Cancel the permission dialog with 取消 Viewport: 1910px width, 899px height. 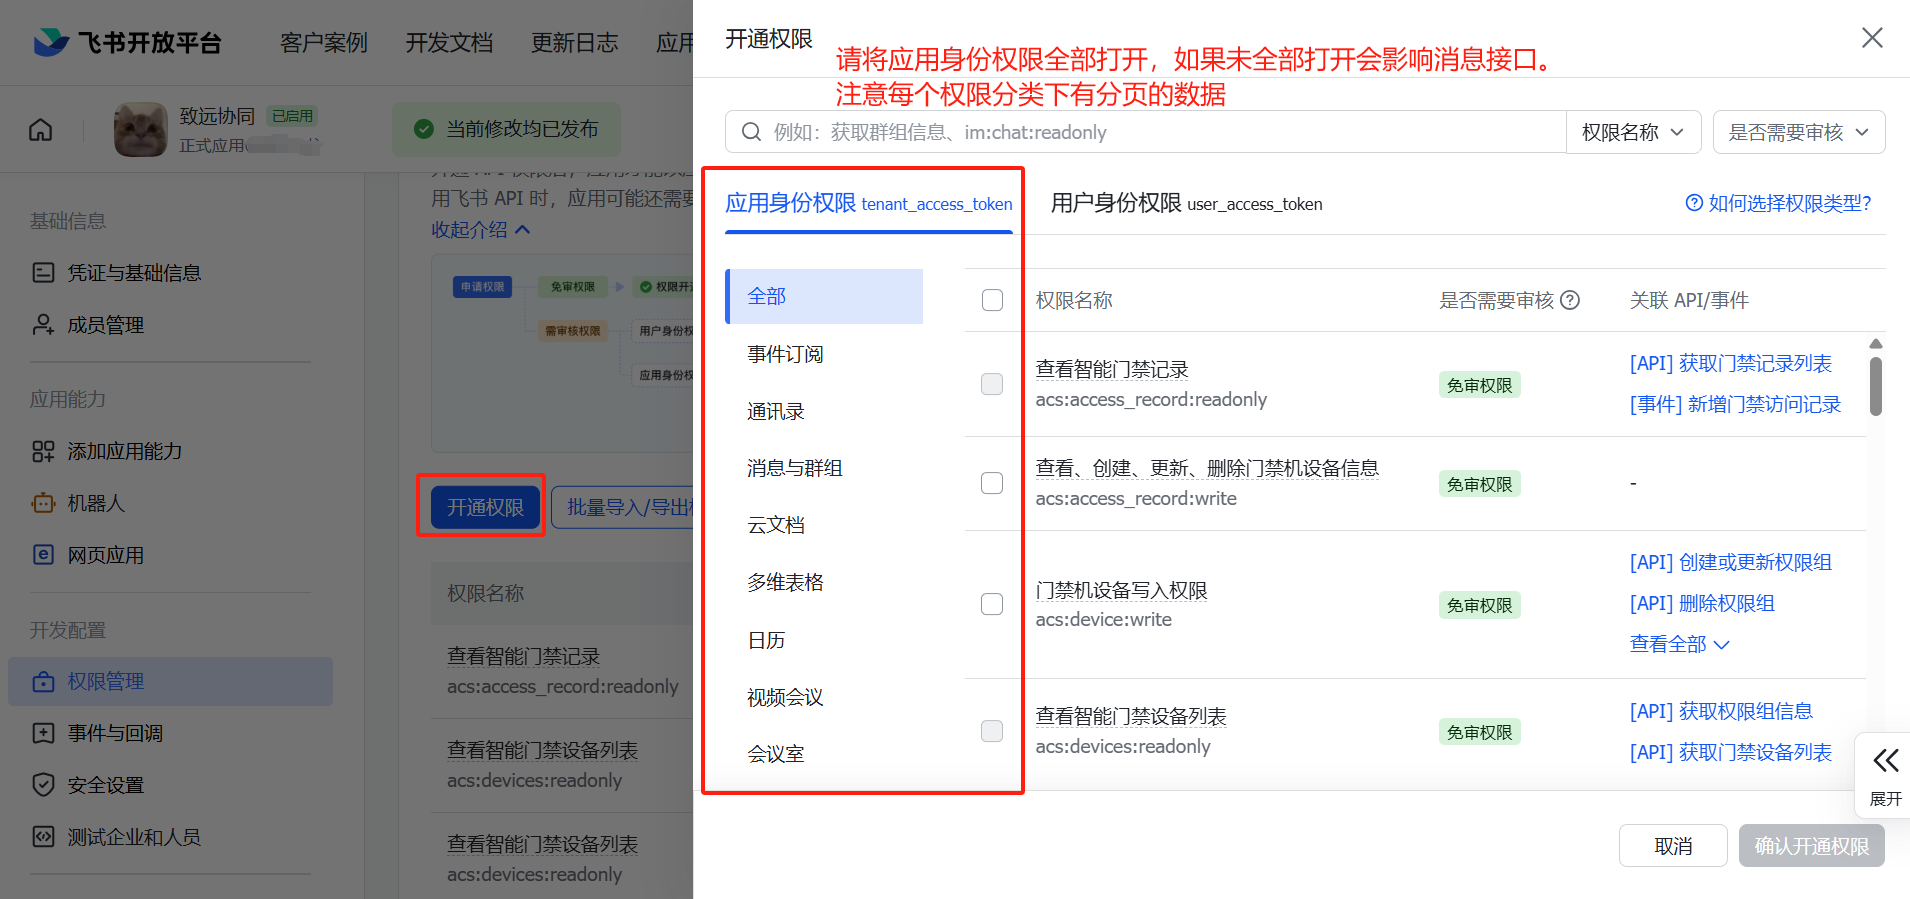1673,846
